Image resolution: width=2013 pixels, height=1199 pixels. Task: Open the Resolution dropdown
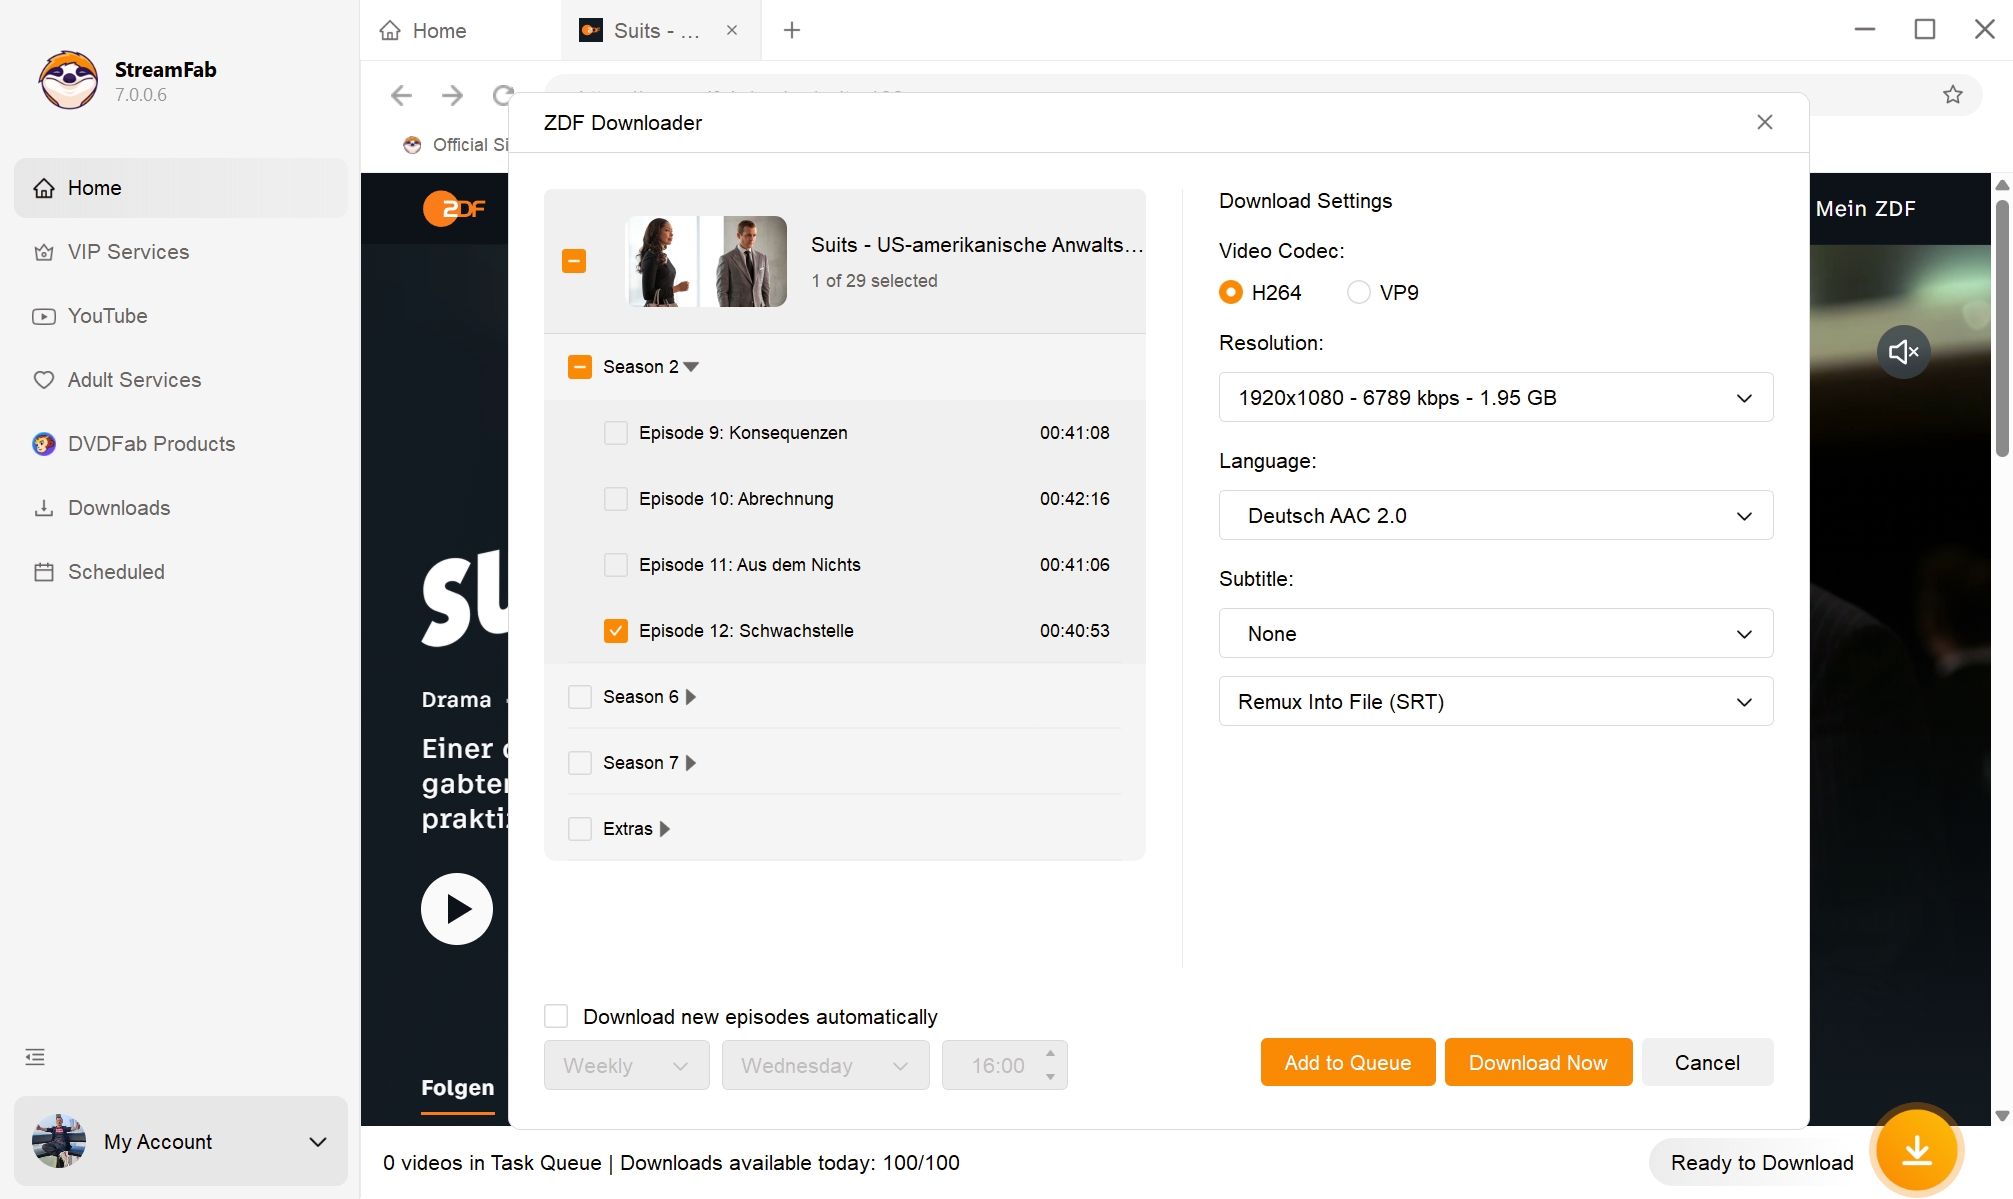tap(1495, 398)
